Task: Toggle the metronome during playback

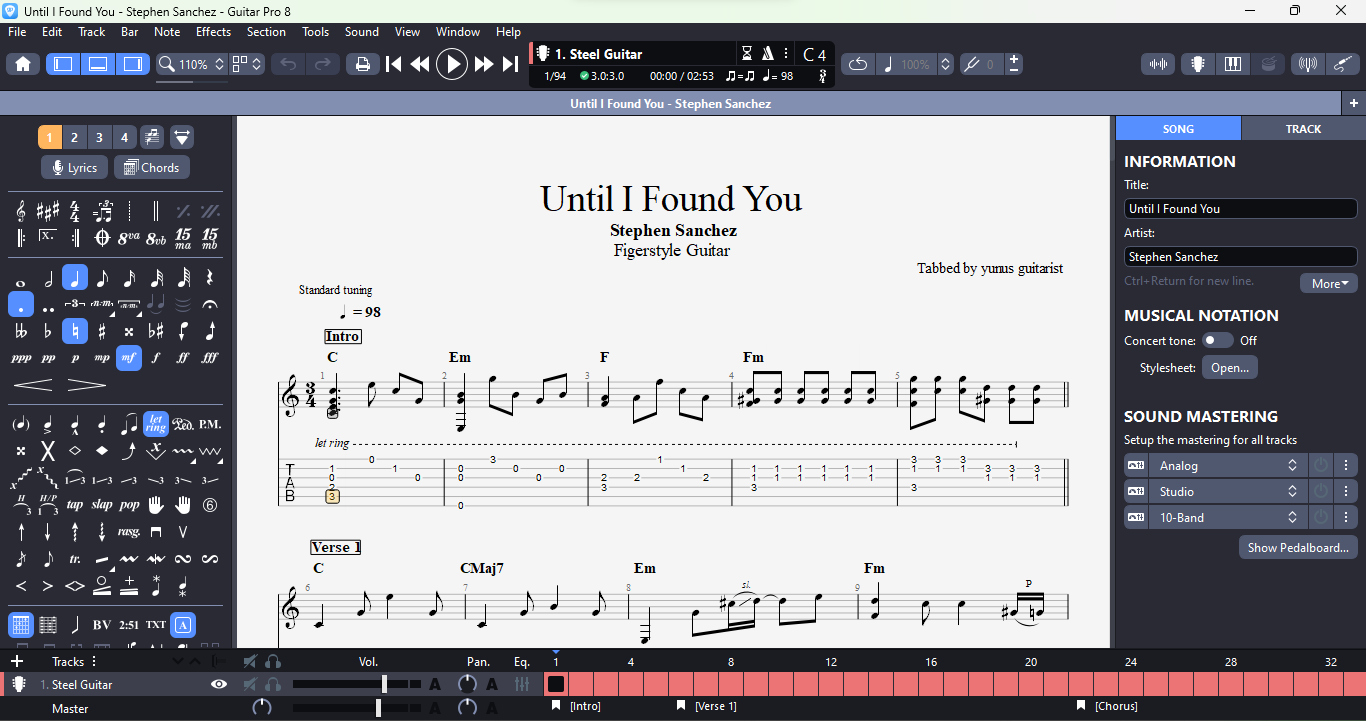Action: point(768,54)
